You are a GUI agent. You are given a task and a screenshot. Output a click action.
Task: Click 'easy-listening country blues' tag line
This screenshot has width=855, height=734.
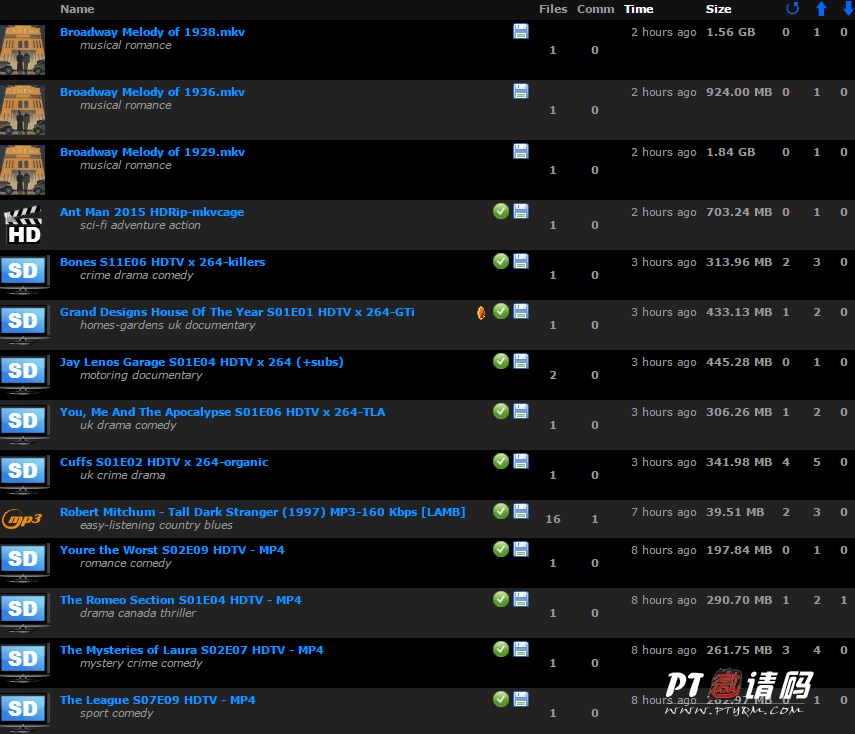[x=156, y=525]
